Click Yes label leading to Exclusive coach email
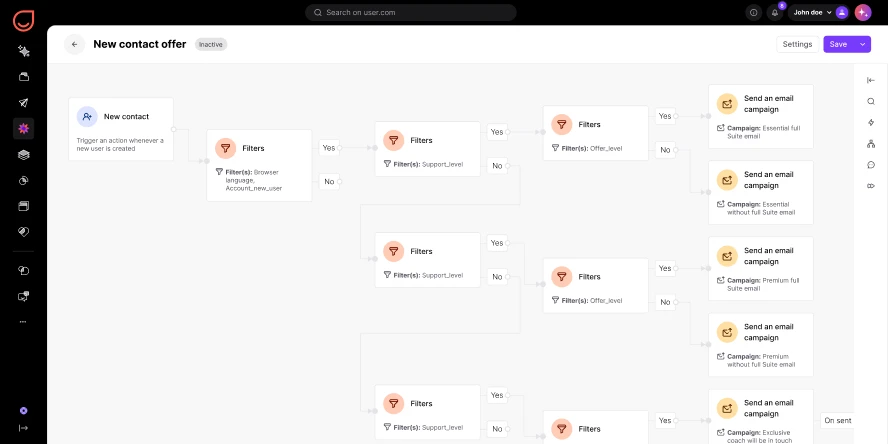 coord(665,420)
